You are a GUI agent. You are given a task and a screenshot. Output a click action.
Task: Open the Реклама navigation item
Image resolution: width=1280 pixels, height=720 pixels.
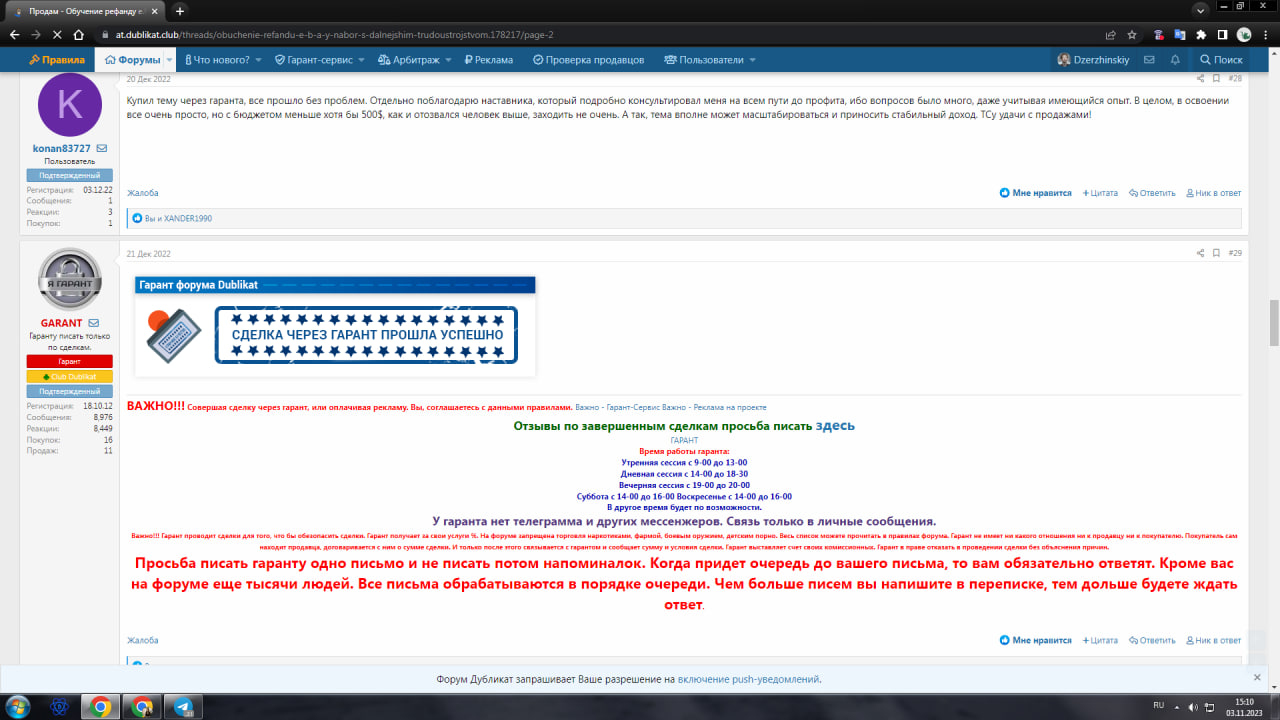coord(488,60)
